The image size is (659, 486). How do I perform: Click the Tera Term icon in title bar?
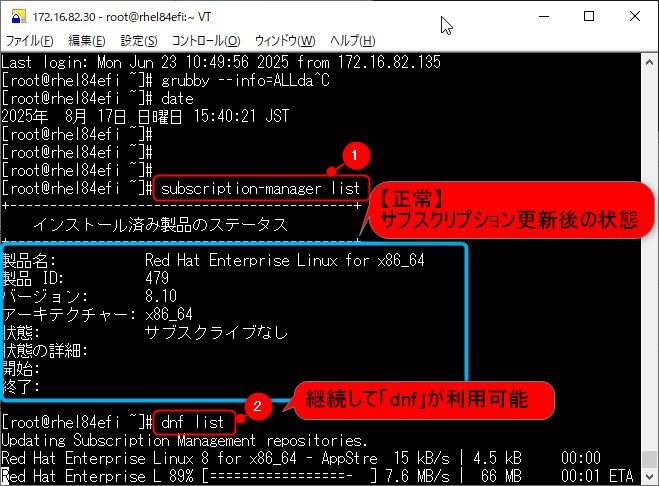(18, 17)
